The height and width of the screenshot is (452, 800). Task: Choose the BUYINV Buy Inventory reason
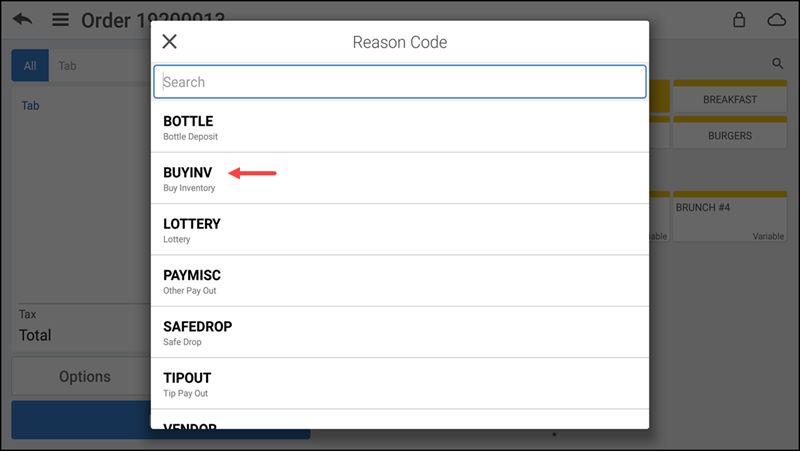(x=399, y=179)
